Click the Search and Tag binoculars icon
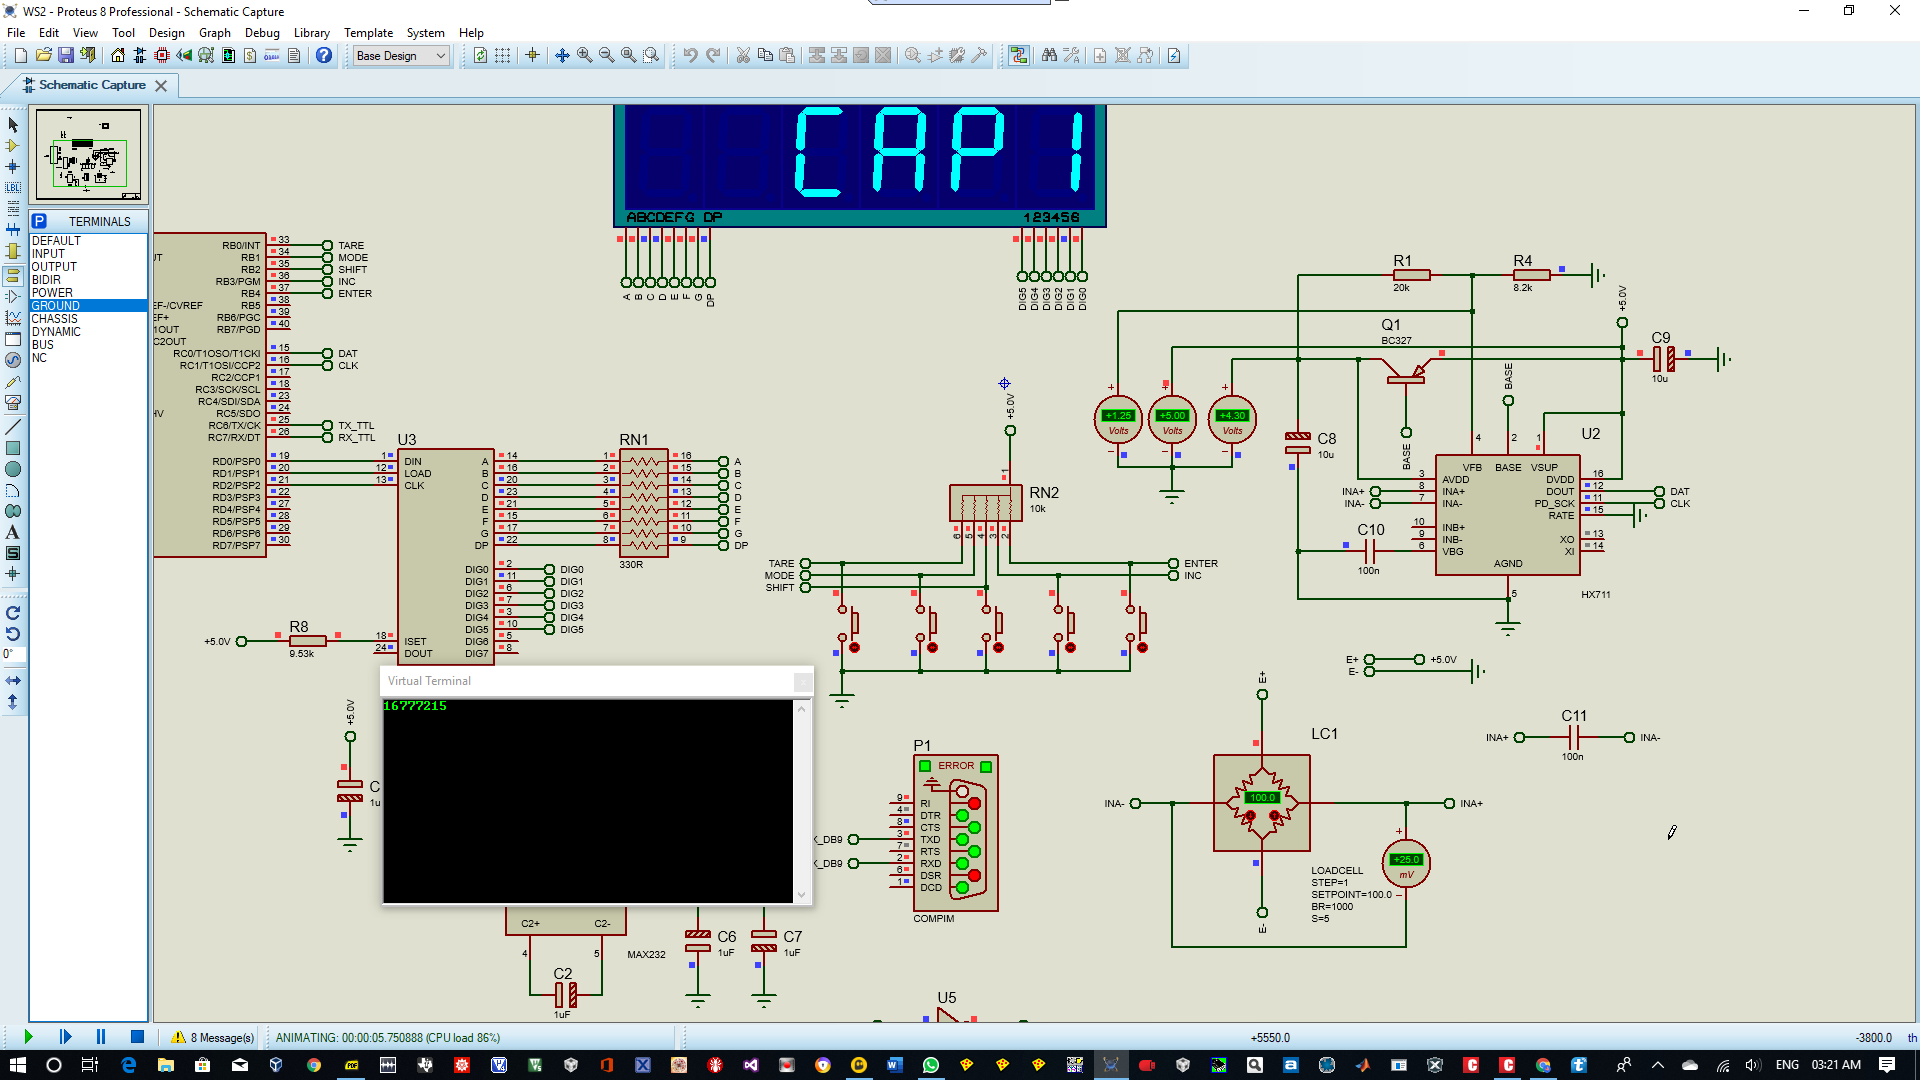 pyautogui.click(x=1049, y=55)
